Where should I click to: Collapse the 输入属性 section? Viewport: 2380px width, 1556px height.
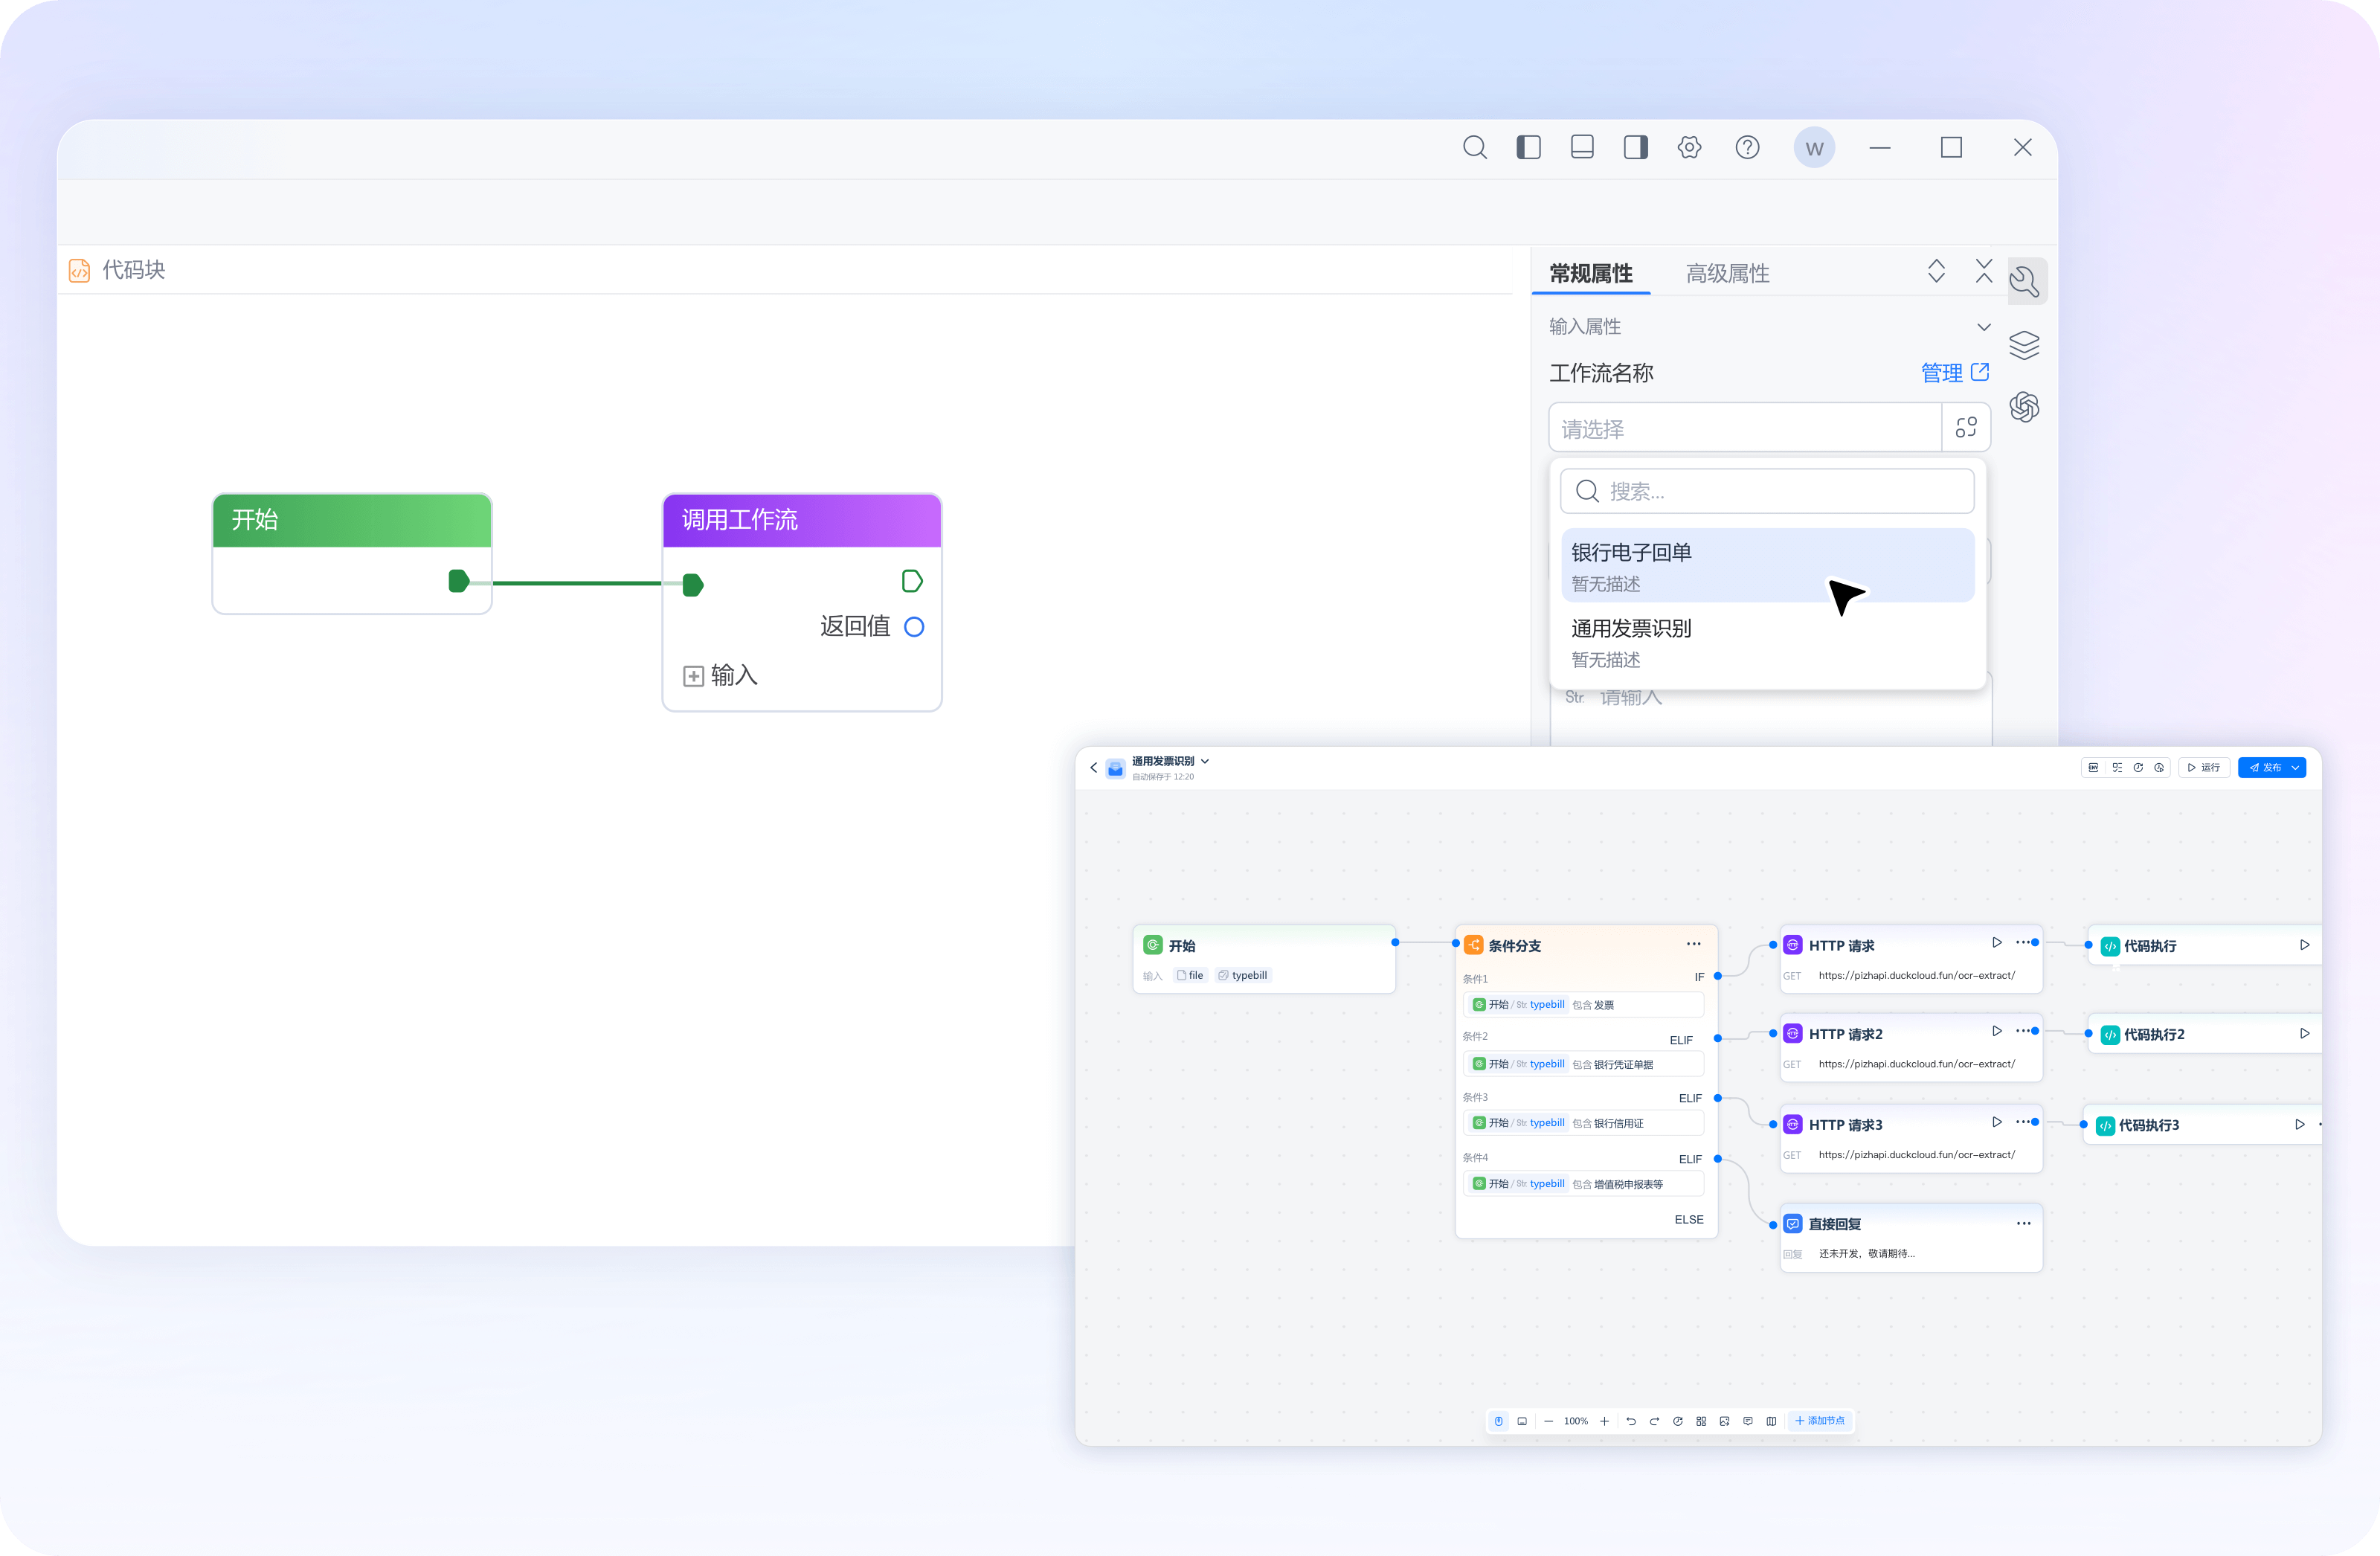pyautogui.click(x=1984, y=327)
